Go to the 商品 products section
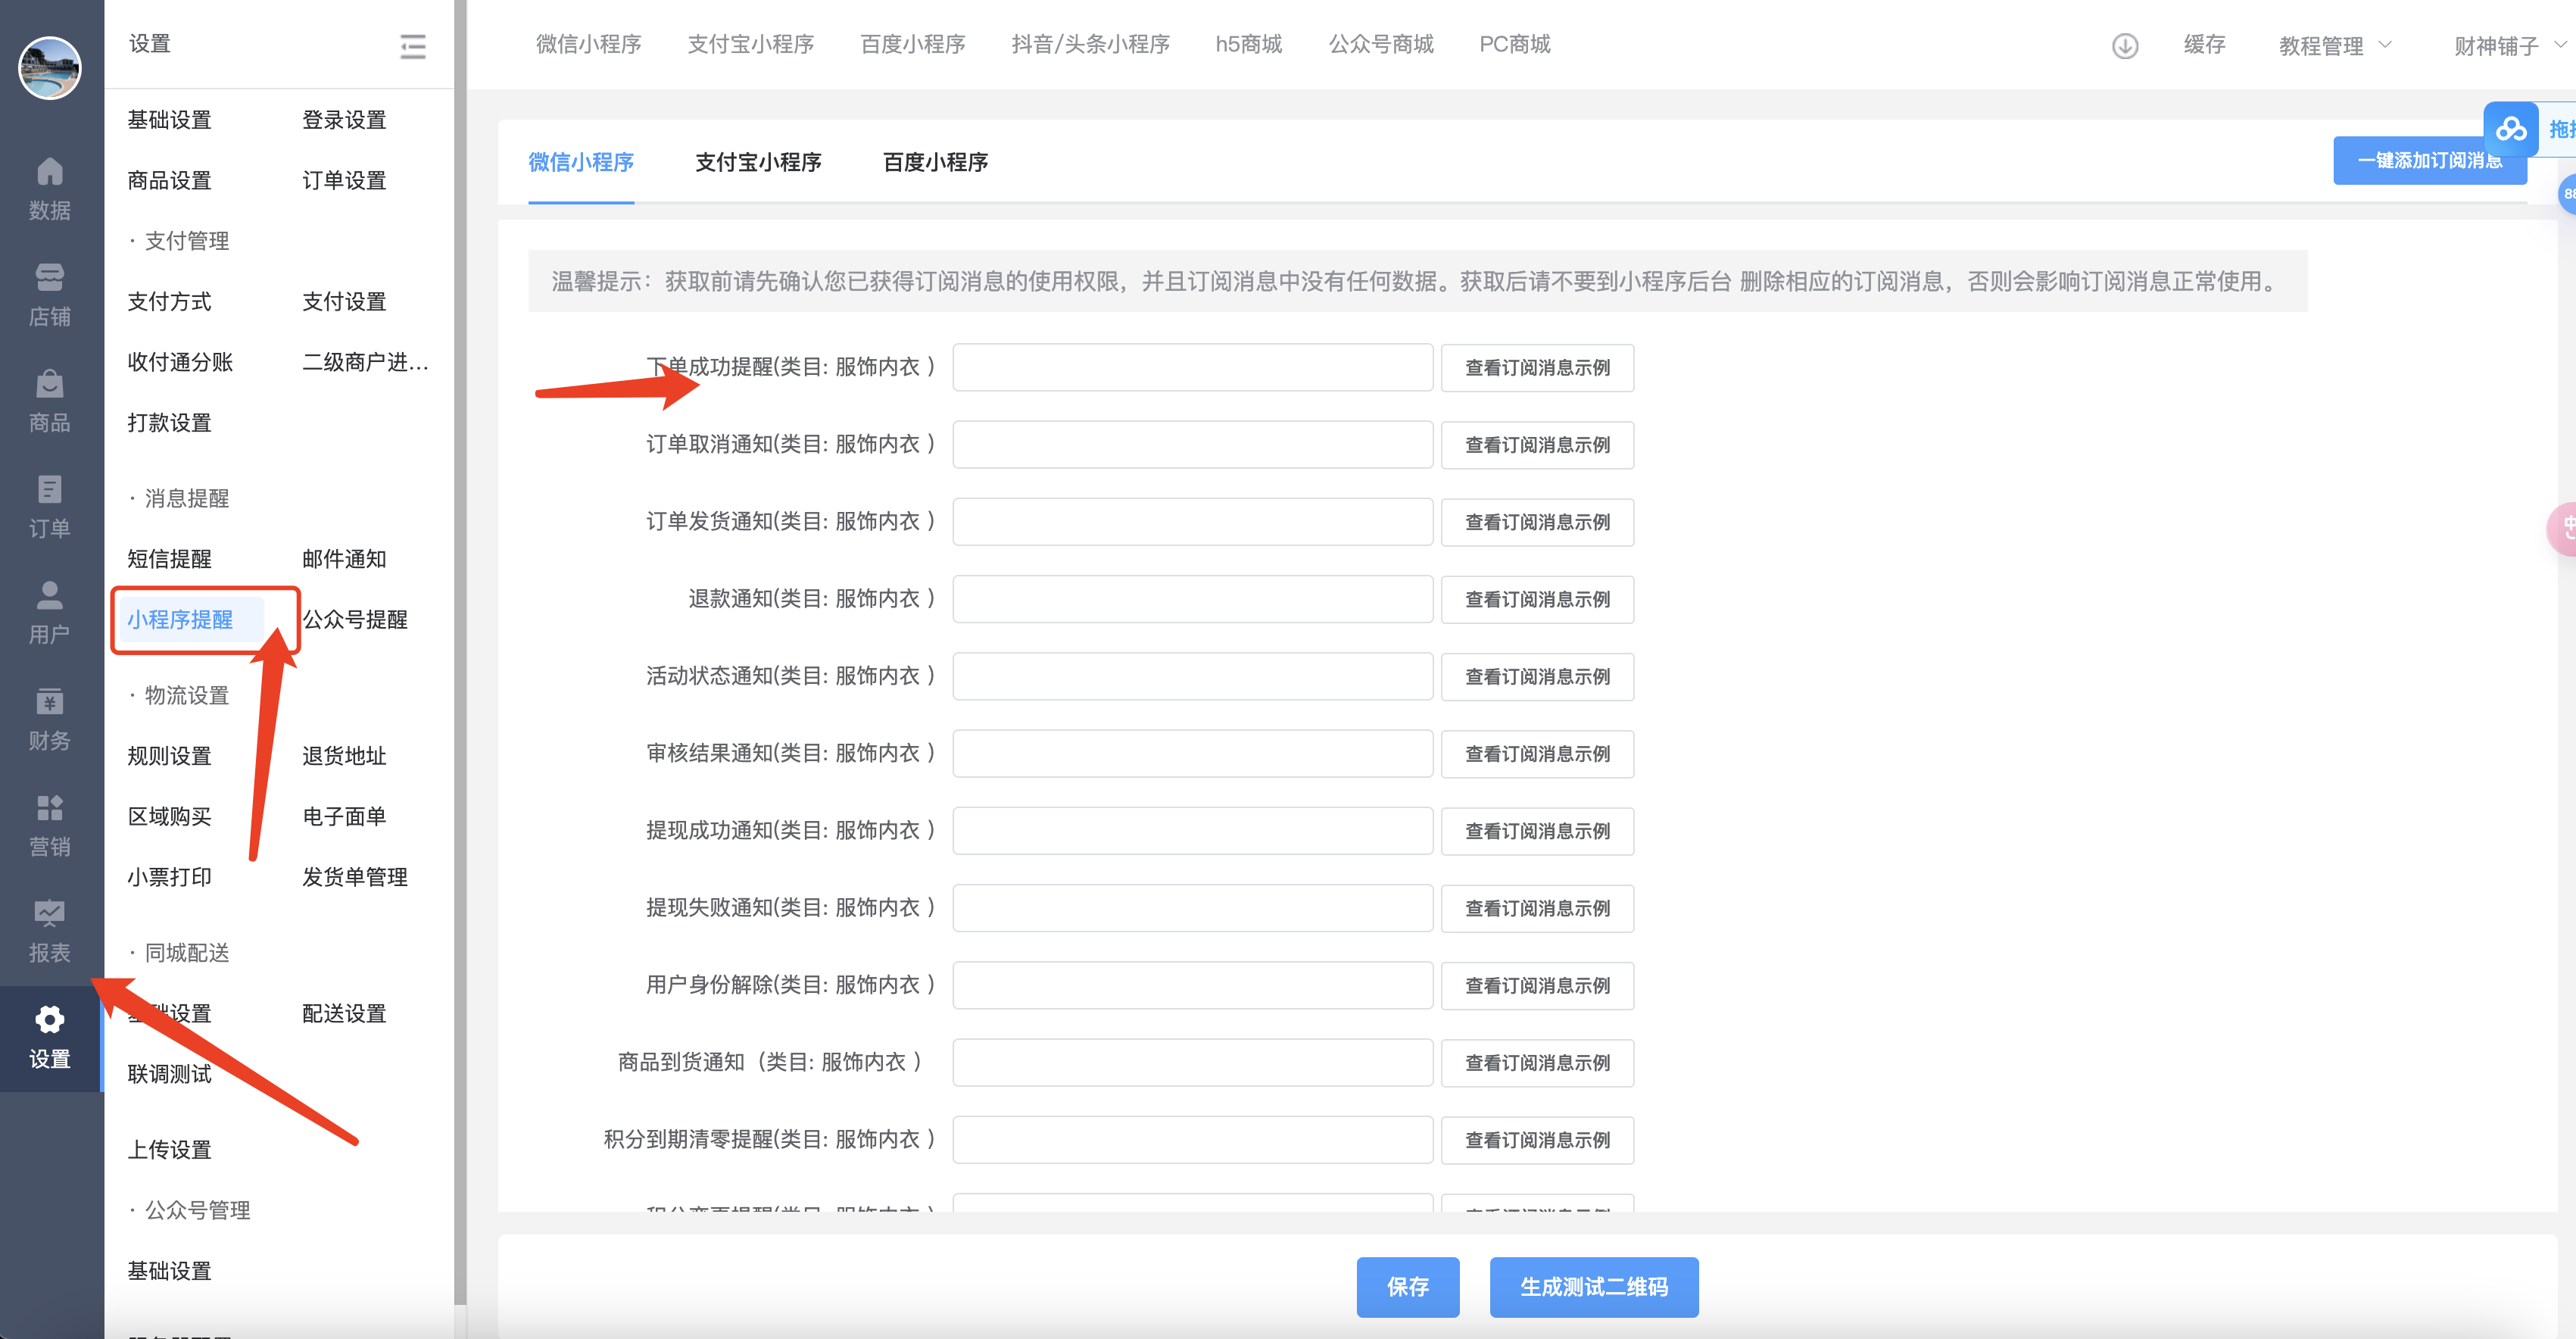Screen dimensions: 2576x1339 [50, 401]
